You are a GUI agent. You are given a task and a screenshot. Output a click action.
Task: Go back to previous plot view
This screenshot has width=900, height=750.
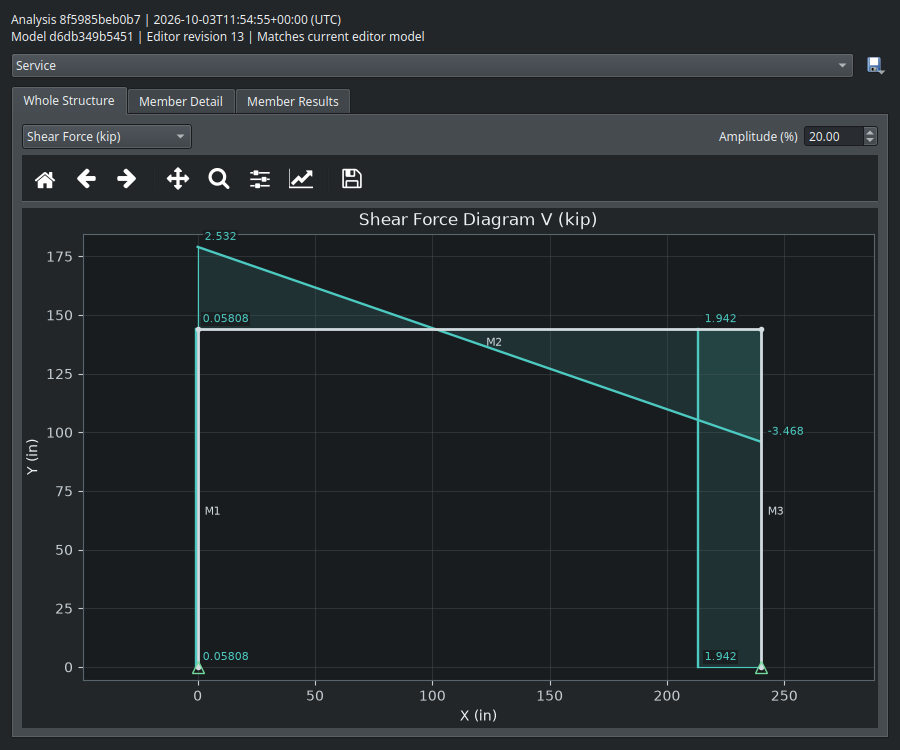click(86, 179)
